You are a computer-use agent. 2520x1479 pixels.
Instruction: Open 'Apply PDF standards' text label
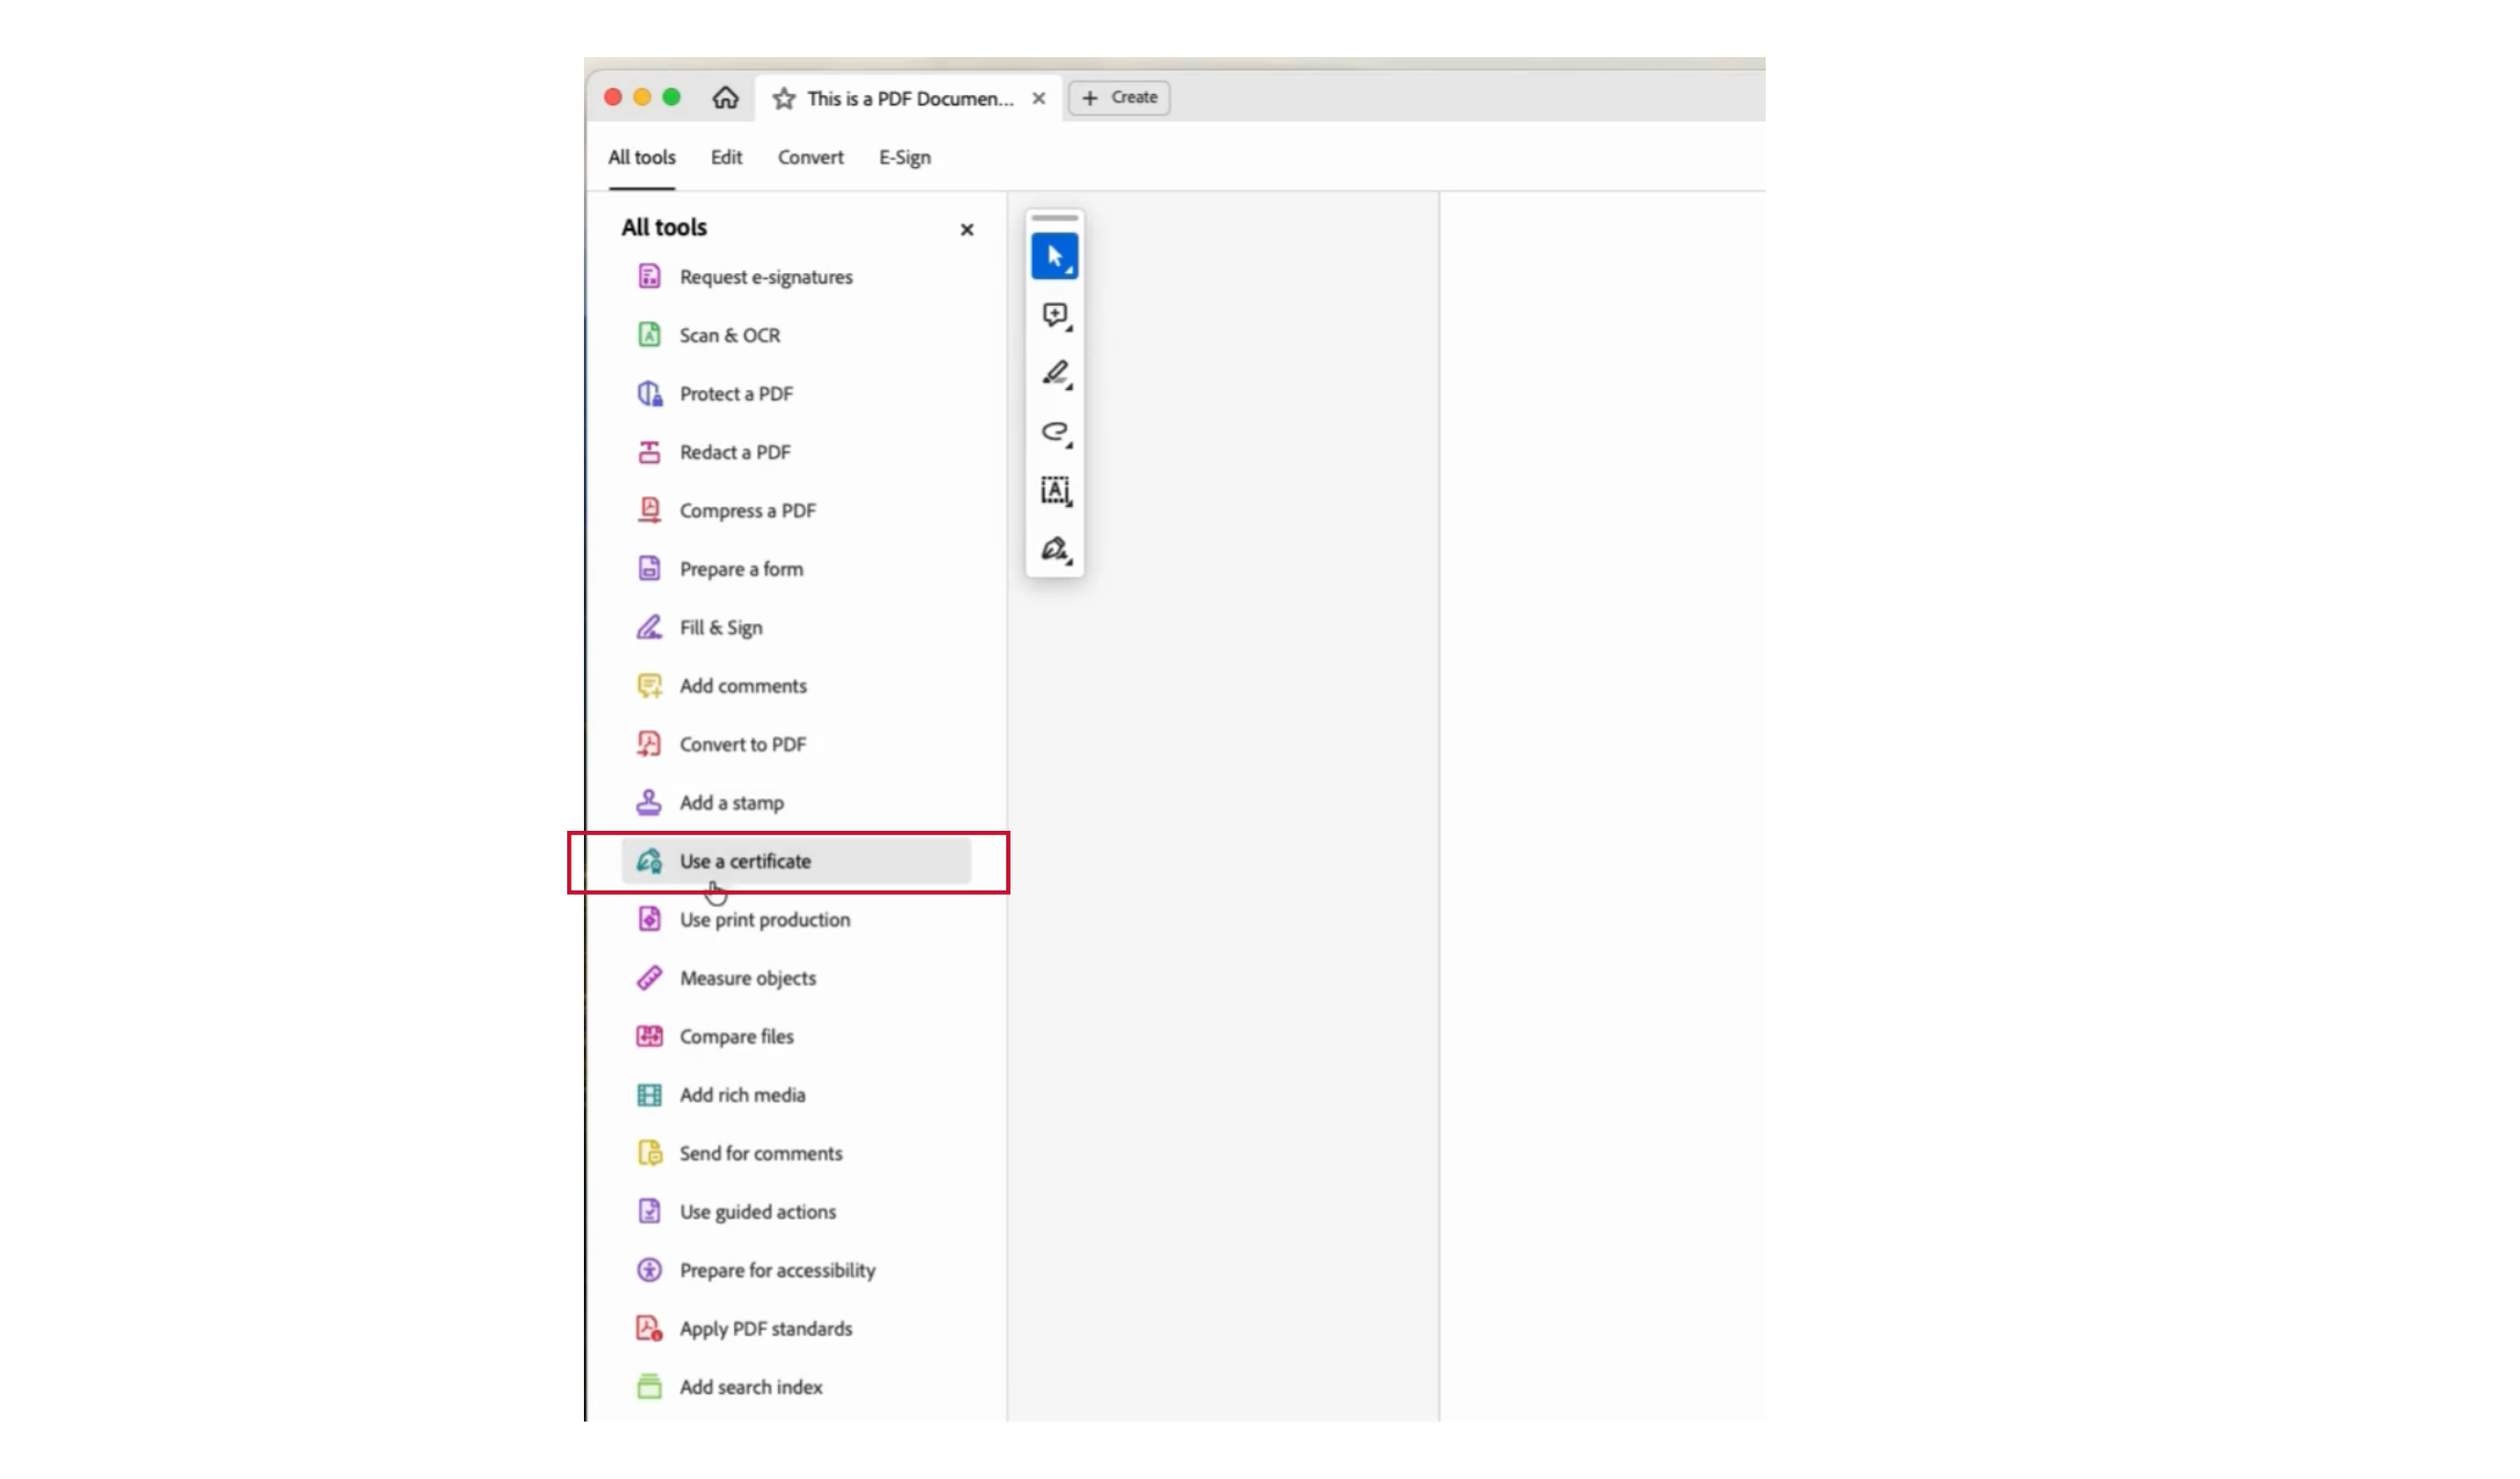coord(766,1329)
